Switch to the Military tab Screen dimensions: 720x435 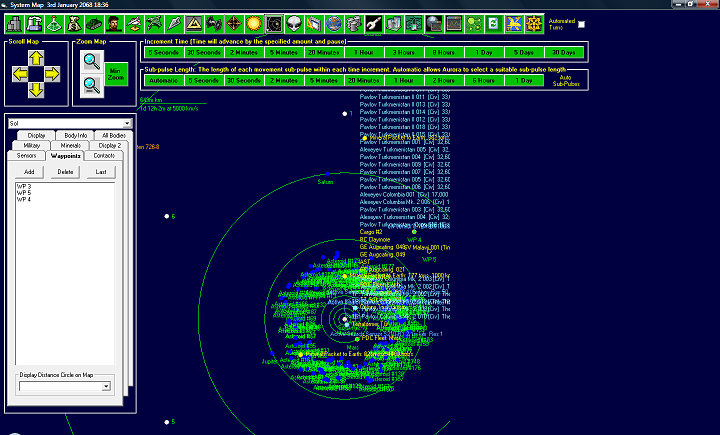32,146
